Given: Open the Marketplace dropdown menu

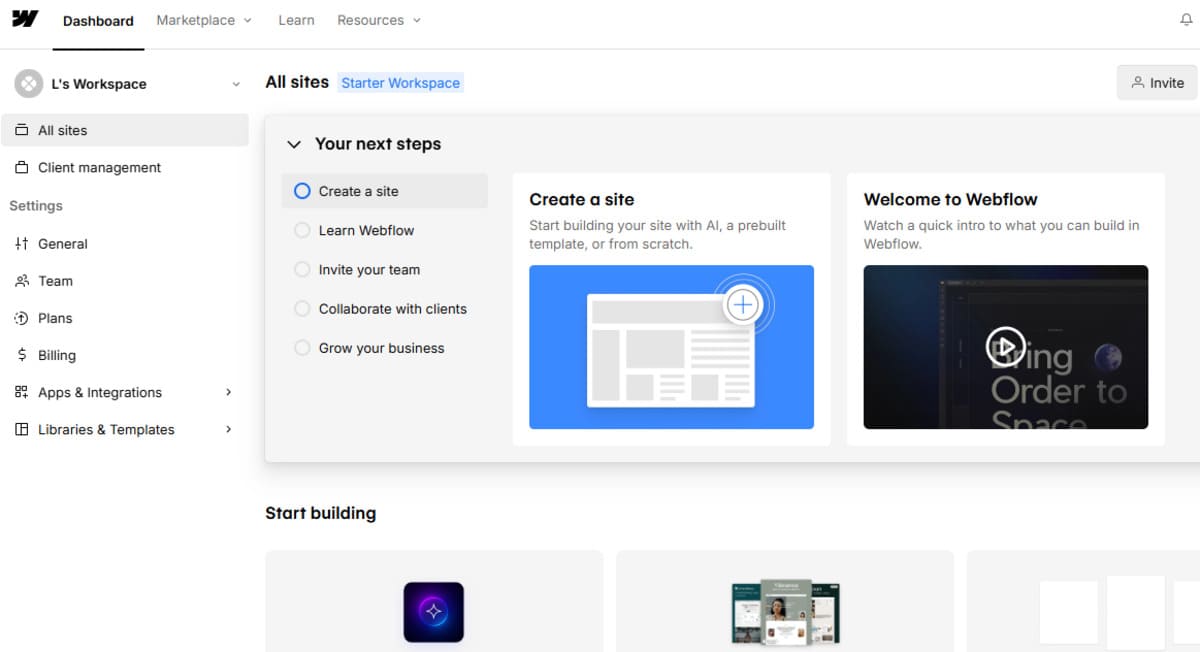Looking at the screenshot, I should tap(204, 20).
